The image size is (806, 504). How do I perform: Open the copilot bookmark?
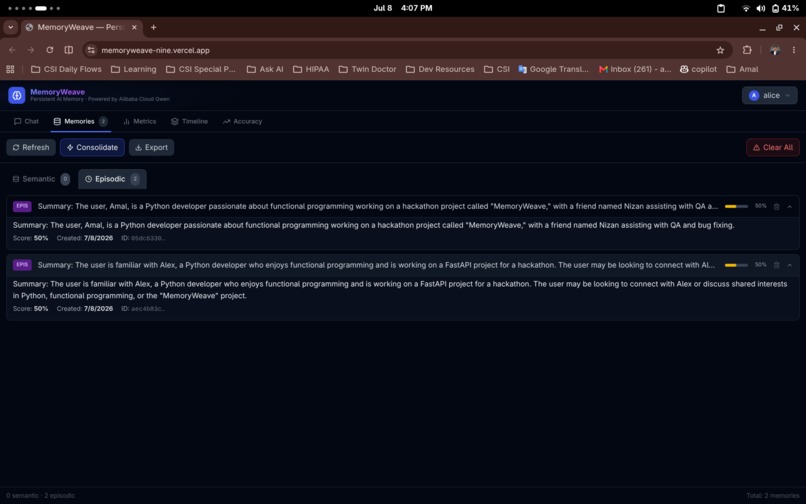pos(698,69)
